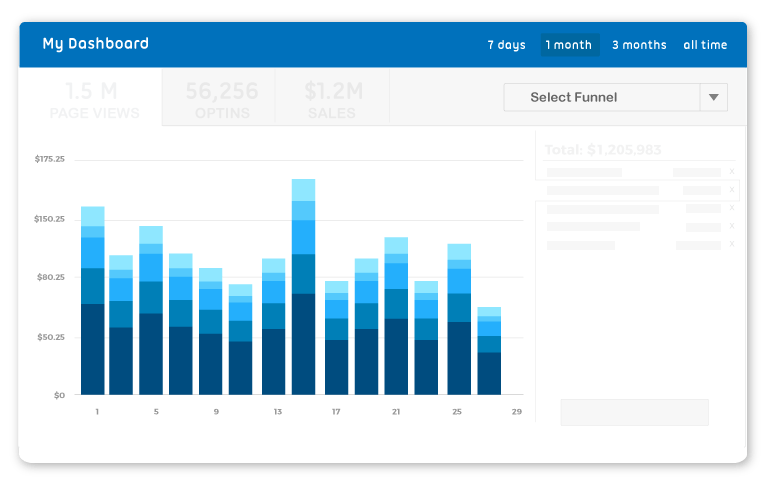This screenshot has width=768, height=487.
Task: Click the My Dashboard title
Action: [96, 44]
